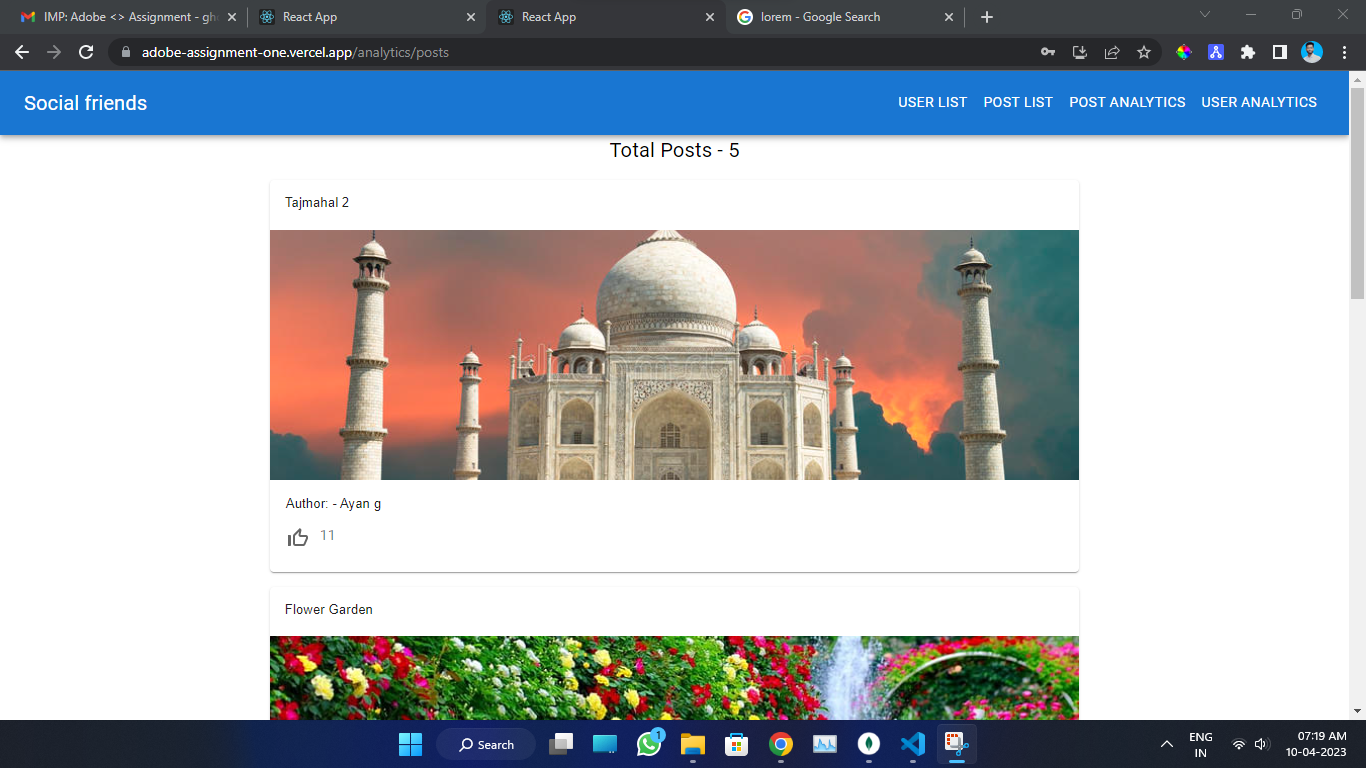
Task: Open the colorful pinwheel extension icon
Action: (1184, 52)
